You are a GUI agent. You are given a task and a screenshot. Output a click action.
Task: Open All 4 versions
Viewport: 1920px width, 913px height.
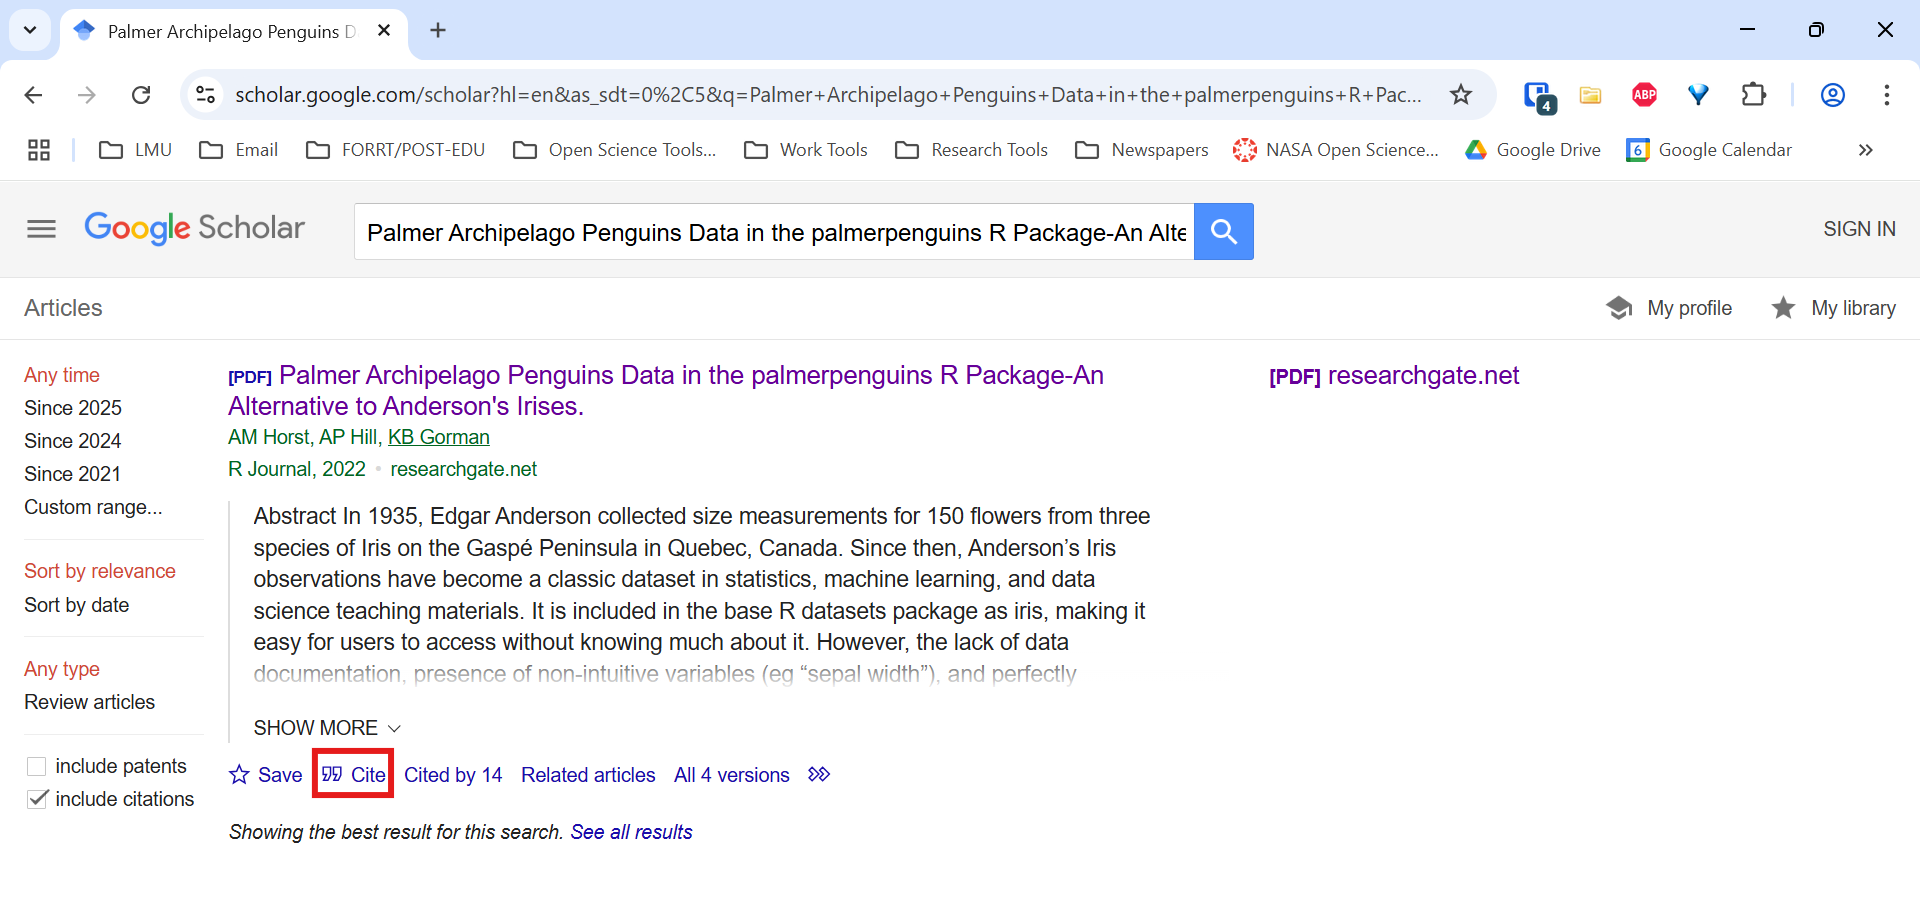tap(732, 775)
